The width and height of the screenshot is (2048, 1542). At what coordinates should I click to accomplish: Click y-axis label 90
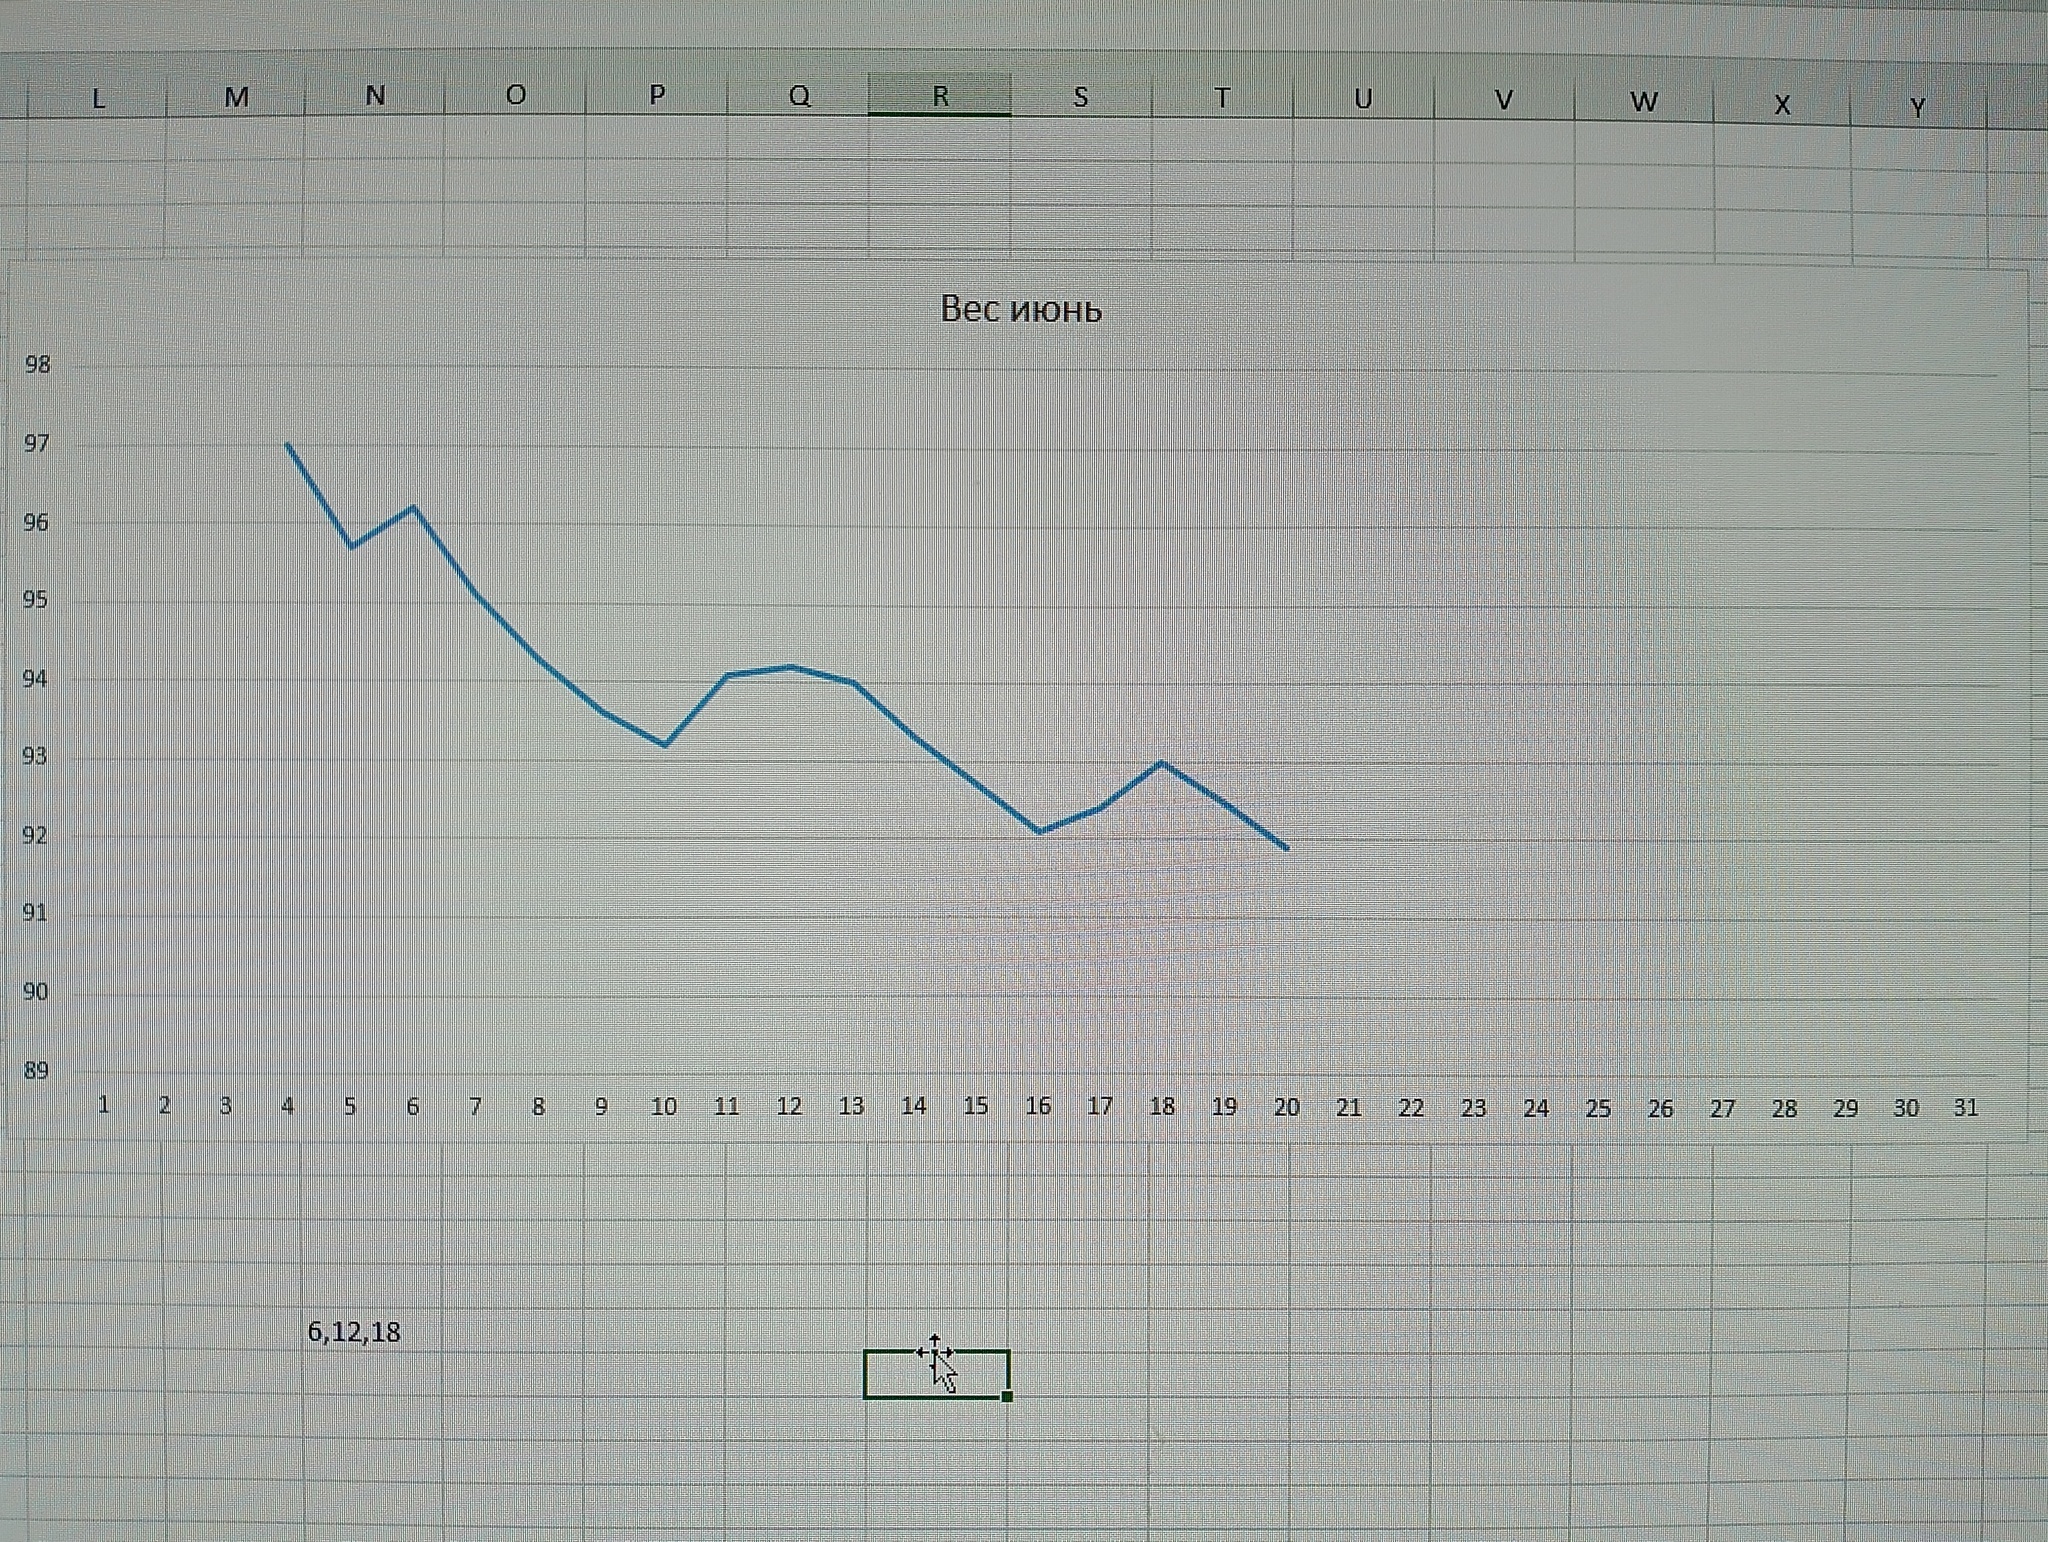pyautogui.click(x=35, y=991)
